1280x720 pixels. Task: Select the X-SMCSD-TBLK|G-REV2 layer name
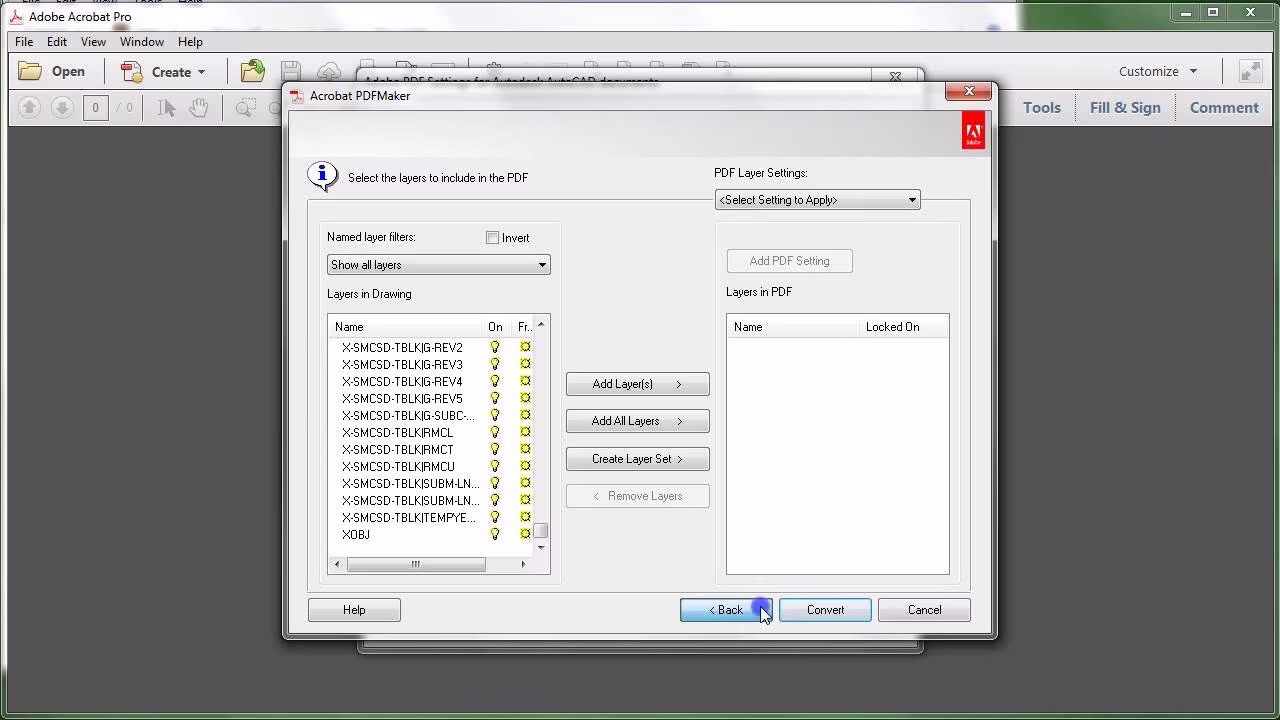point(402,347)
